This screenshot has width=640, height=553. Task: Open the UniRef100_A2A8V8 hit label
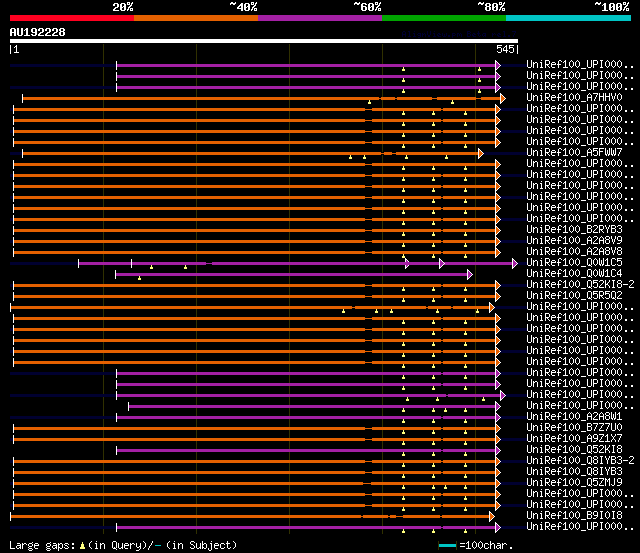pos(574,251)
